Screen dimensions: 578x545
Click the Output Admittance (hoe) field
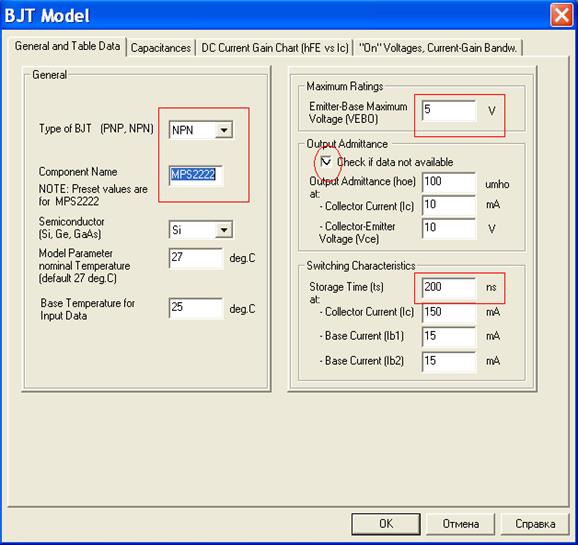449,182
